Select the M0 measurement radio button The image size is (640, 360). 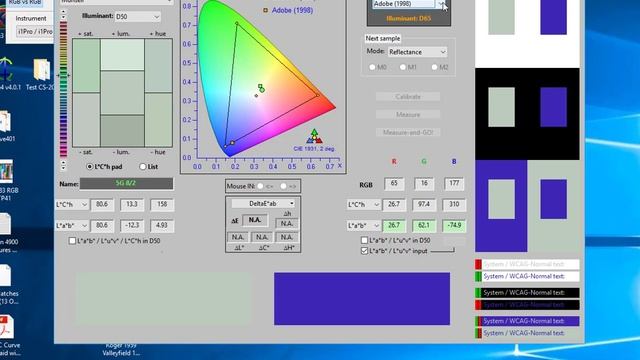click(x=372, y=67)
